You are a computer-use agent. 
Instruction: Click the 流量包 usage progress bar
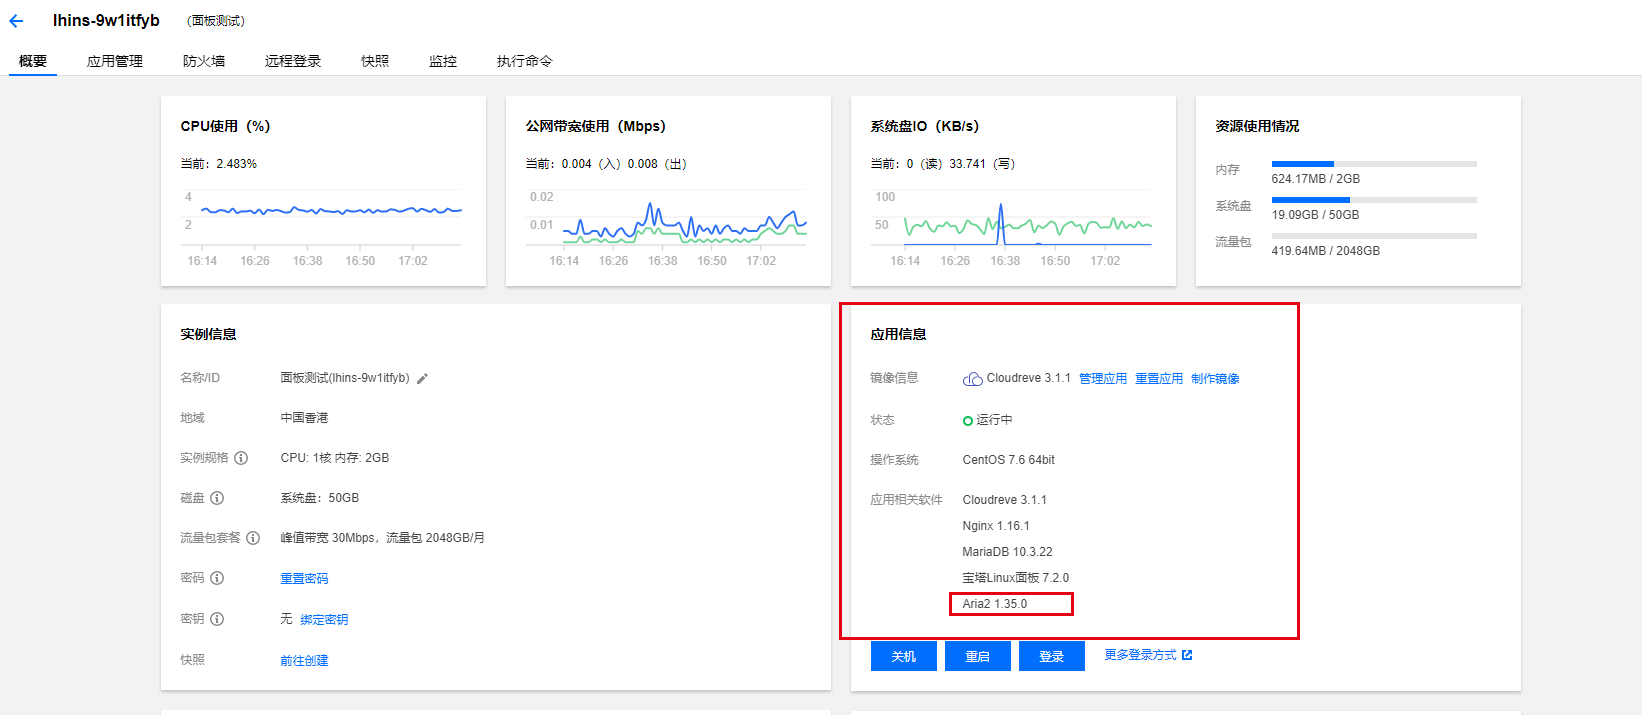1374,236
